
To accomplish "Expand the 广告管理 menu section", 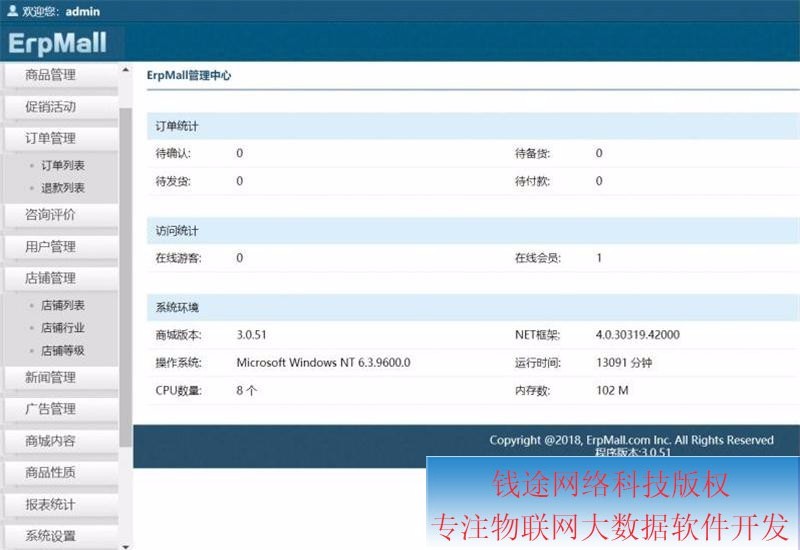I will tap(61, 409).
